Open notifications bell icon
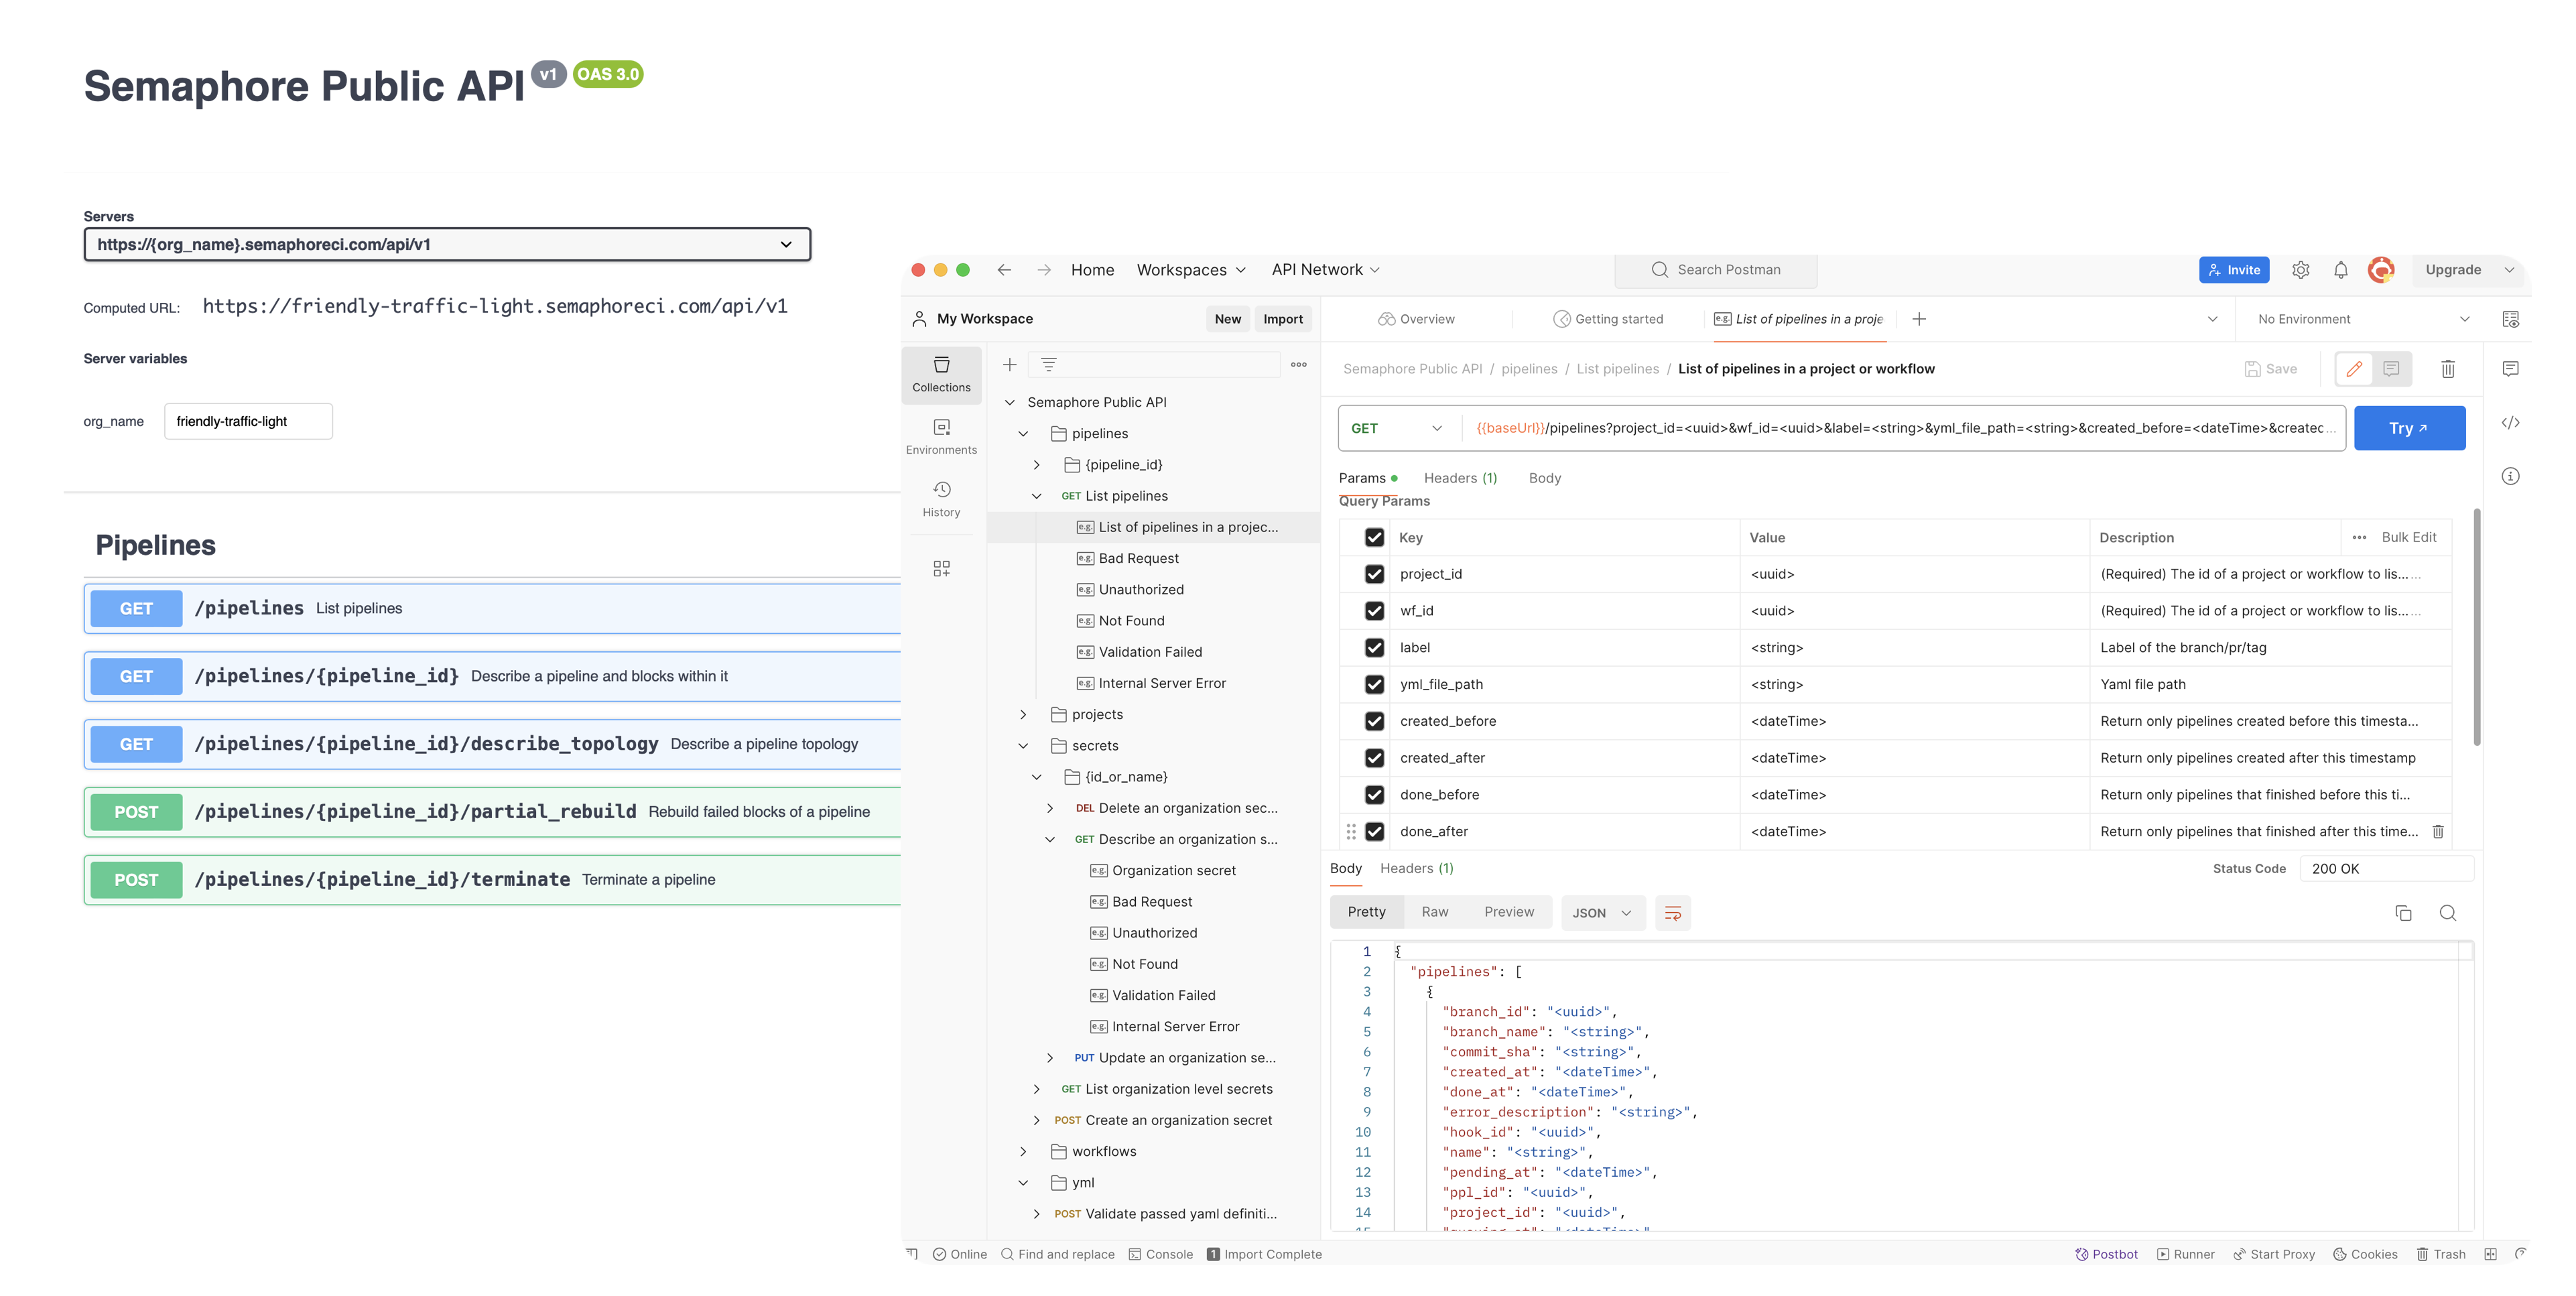This screenshot has width=2576, height=1296. 2340,270
